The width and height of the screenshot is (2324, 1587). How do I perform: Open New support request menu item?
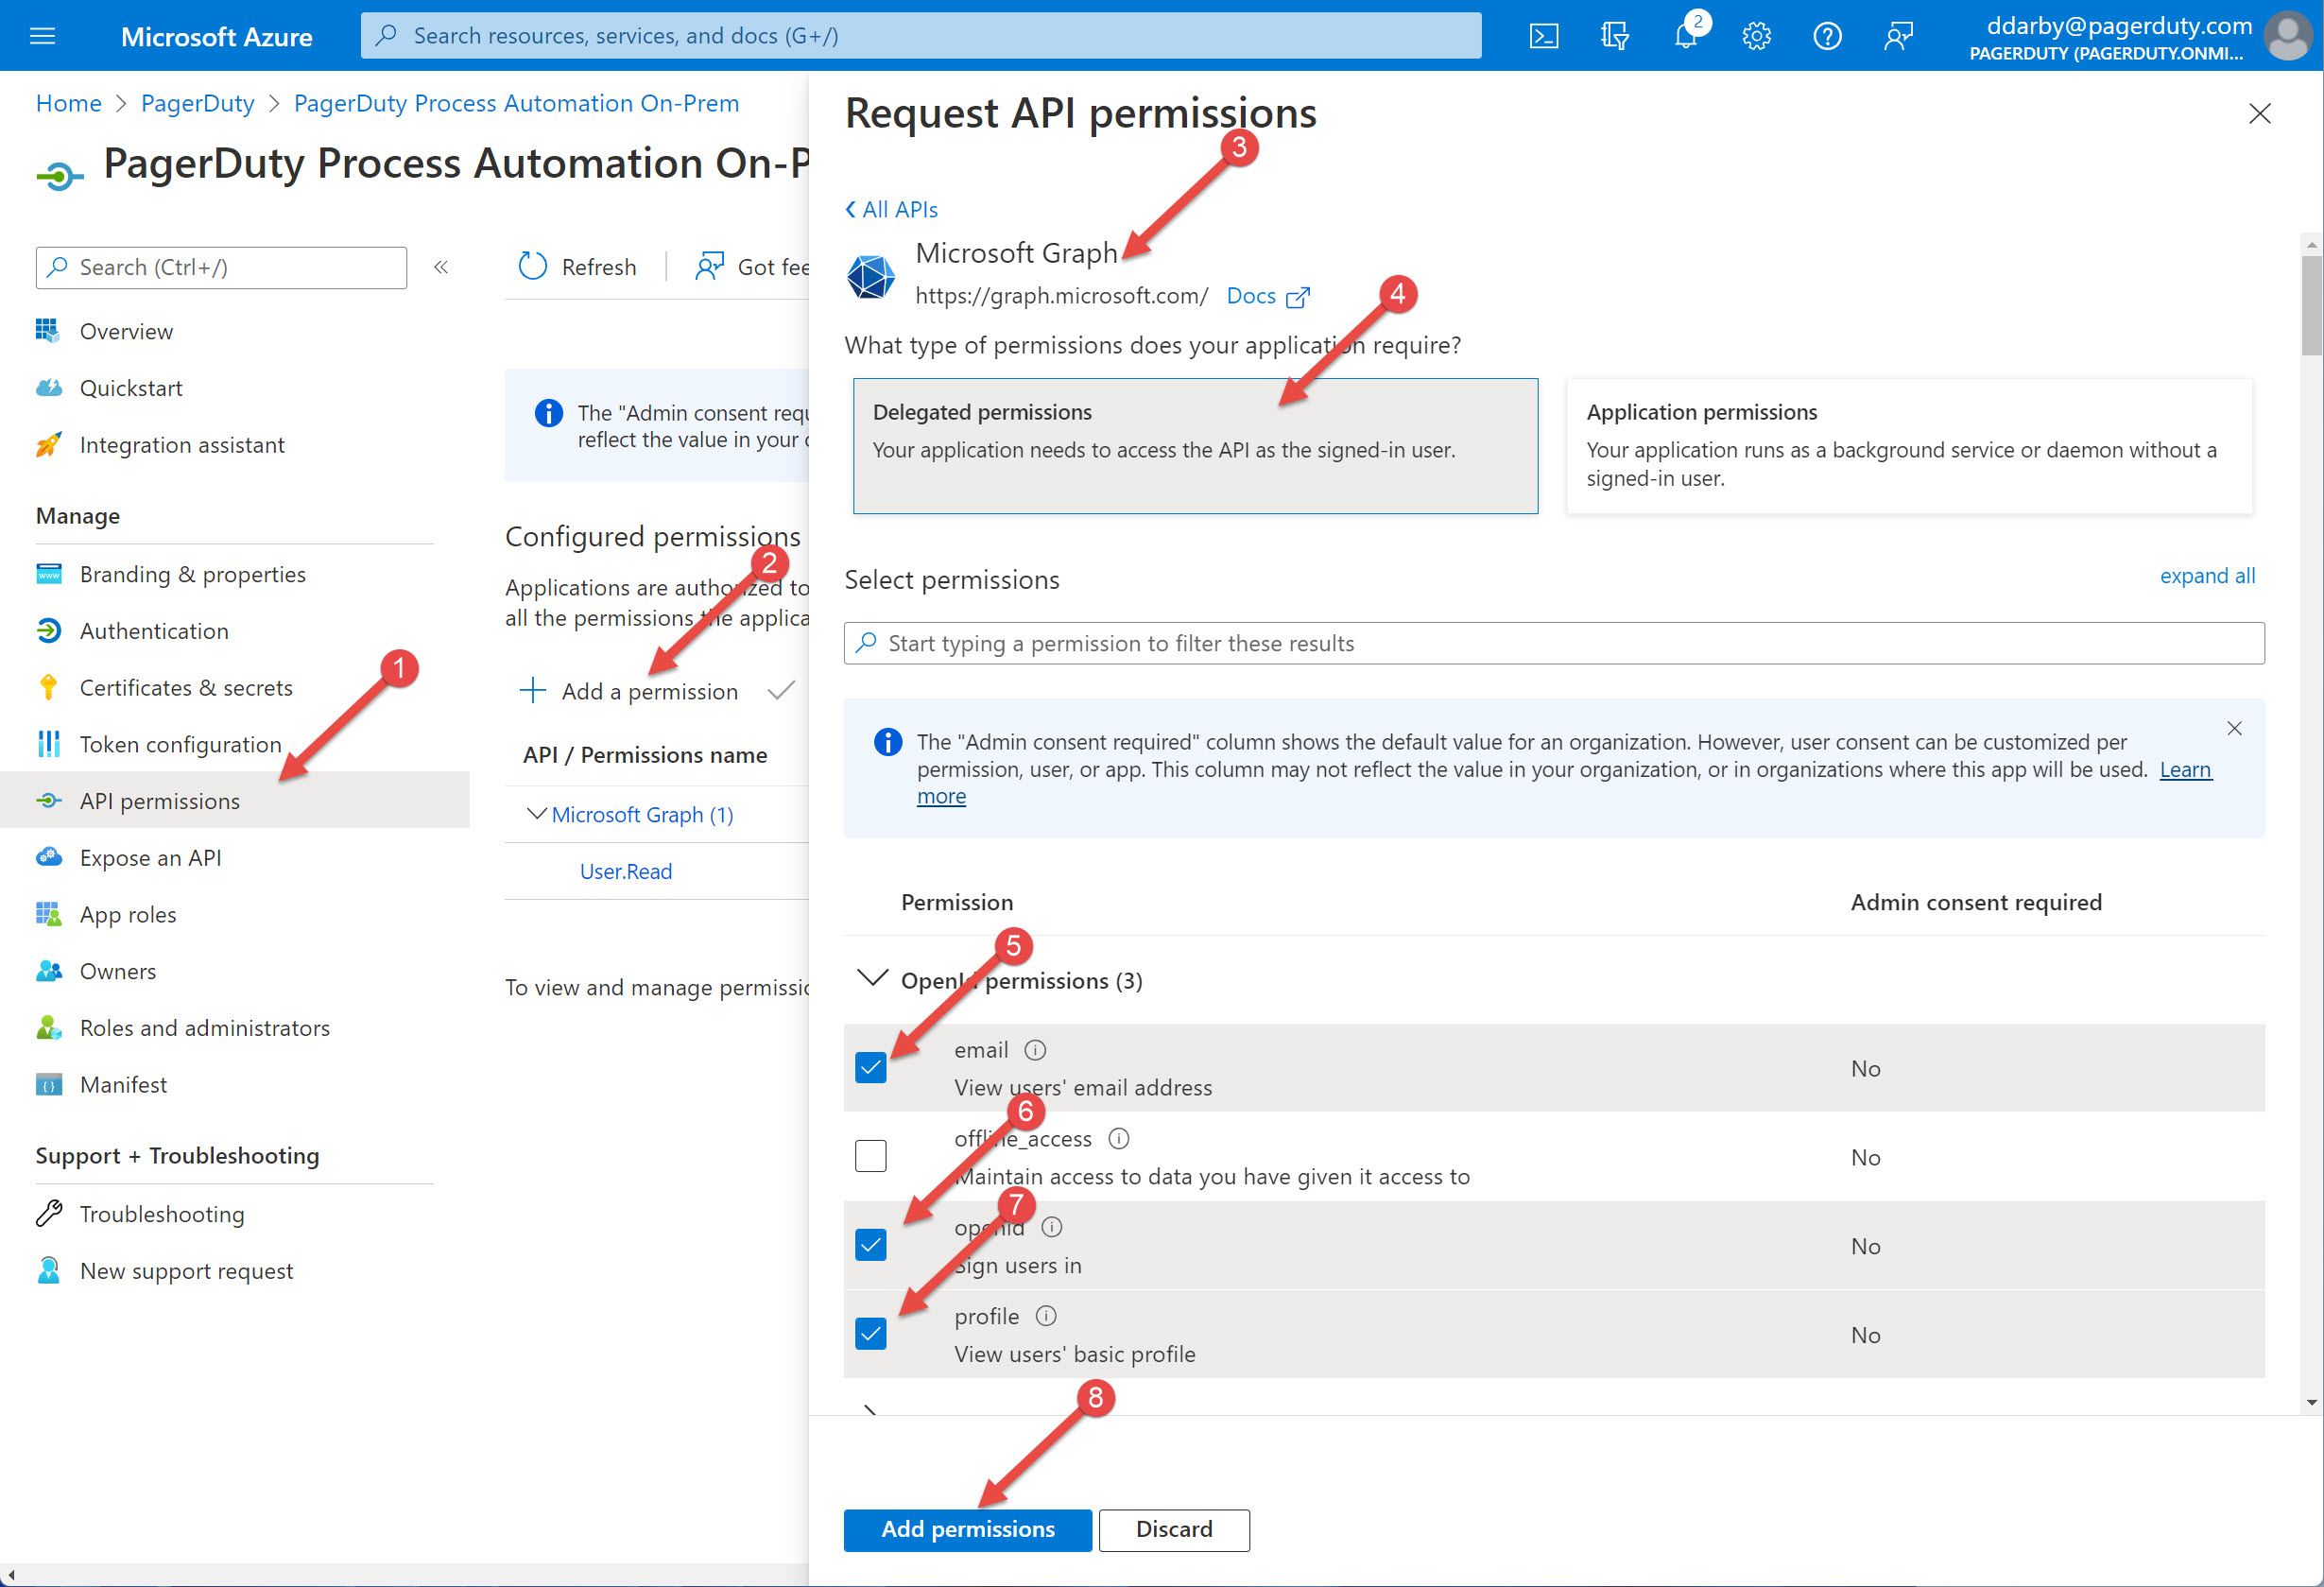(187, 1271)
